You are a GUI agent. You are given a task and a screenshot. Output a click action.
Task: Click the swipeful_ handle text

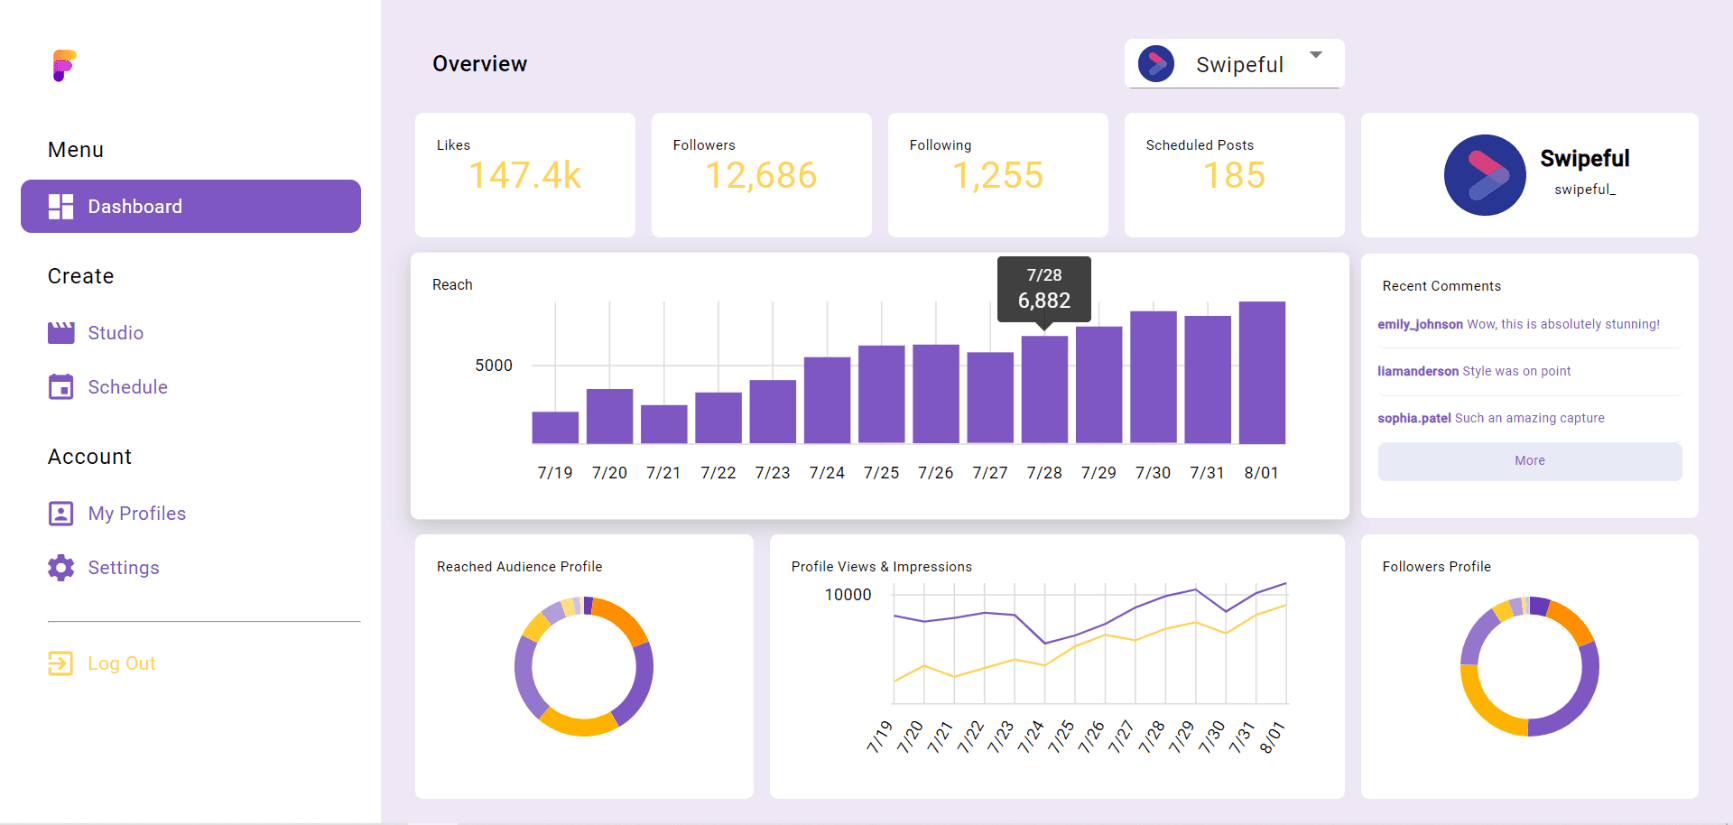coord(1585,189)
